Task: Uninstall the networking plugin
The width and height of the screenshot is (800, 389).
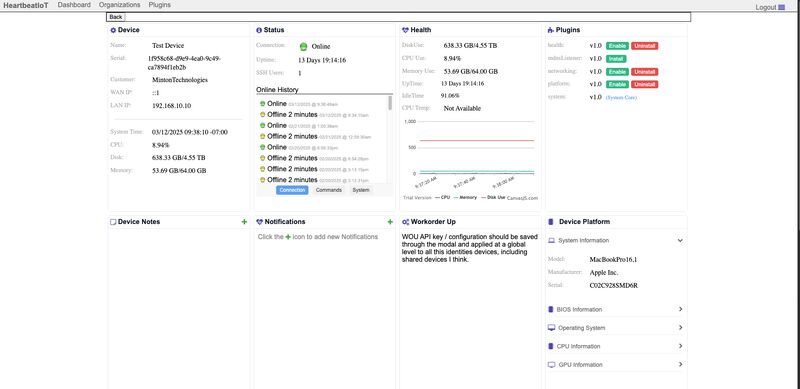Action: pyautogui.click(x=644, y=71)
